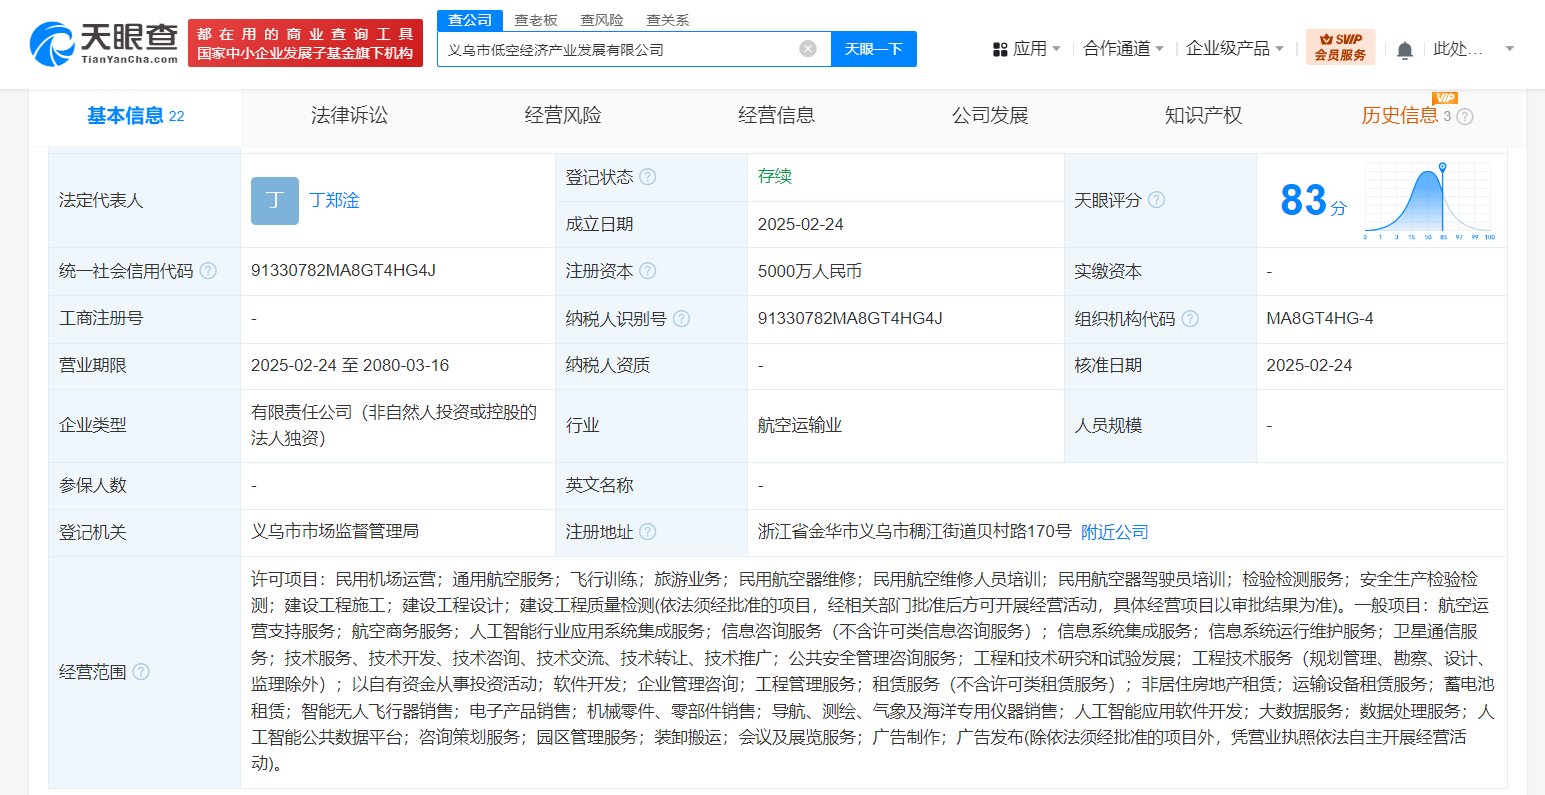Click the 组织机构代码 help icon
This screenshot has width=1545, height=795.
tap(1190, 318)
